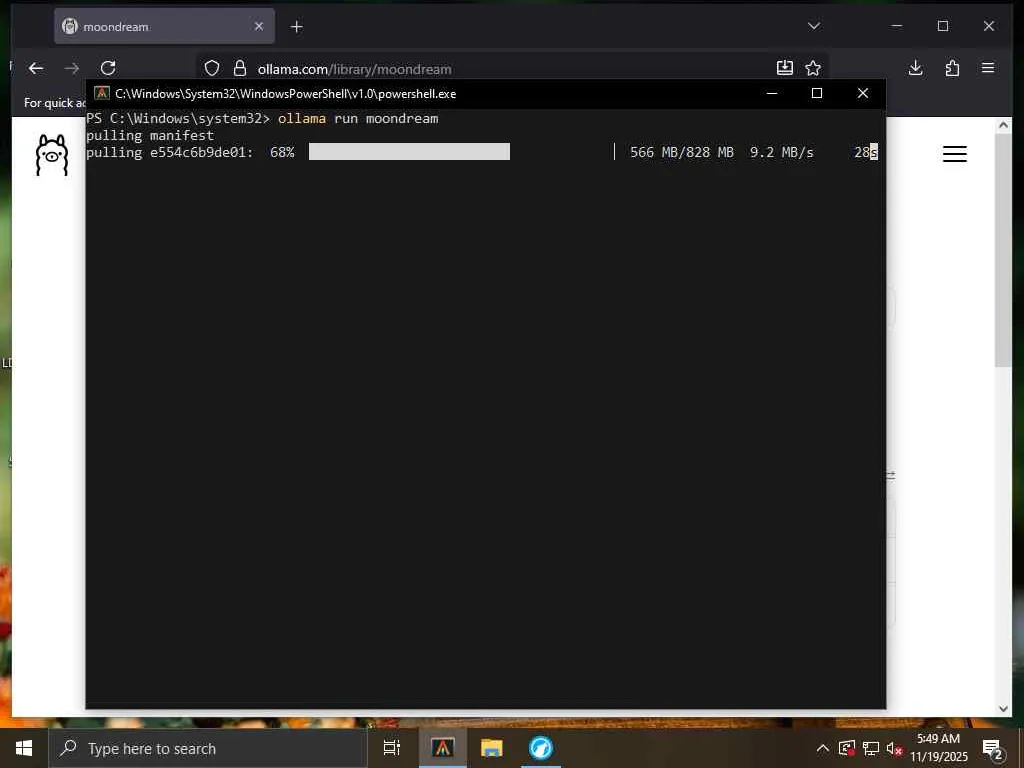The width and height of the screenshot is (1024, 768).
Task: Click the '68%' progress value
Action: click(282, 152)
